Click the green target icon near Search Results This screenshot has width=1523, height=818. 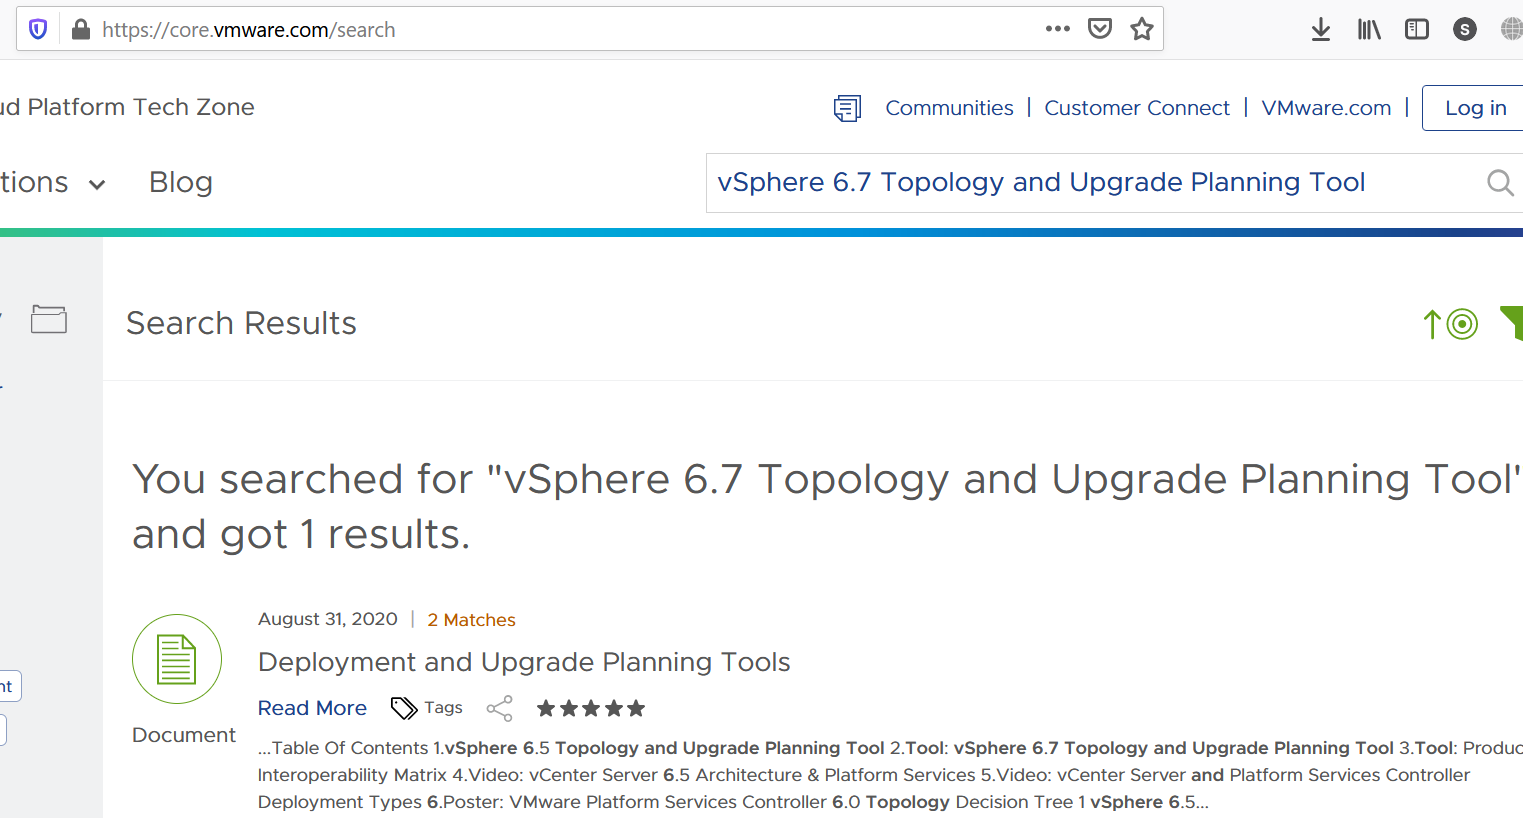(1460, 324)
